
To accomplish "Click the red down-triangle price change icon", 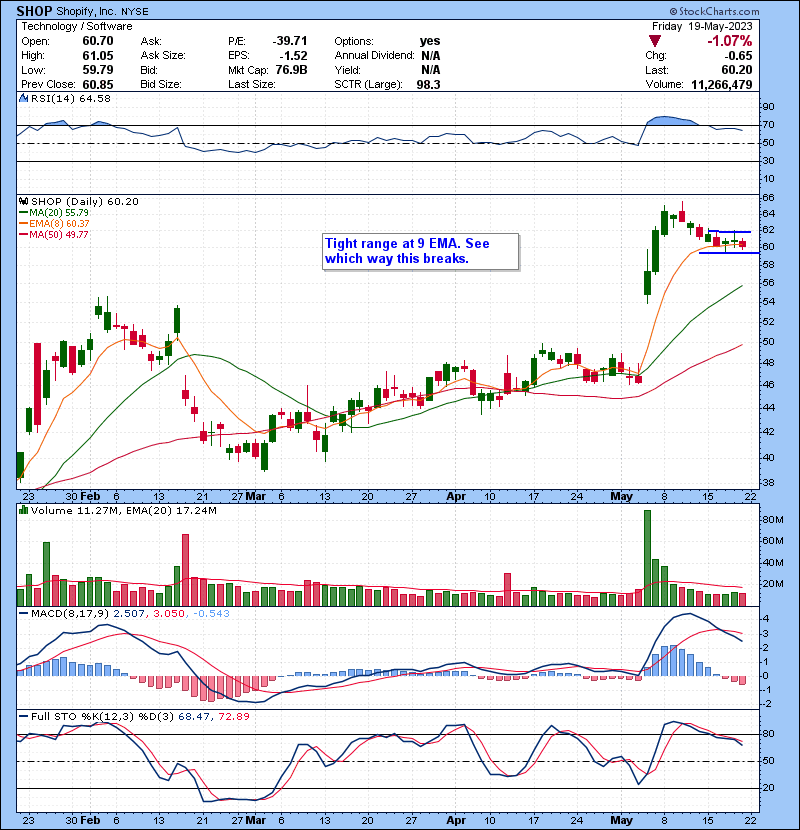I will (655, 41).
